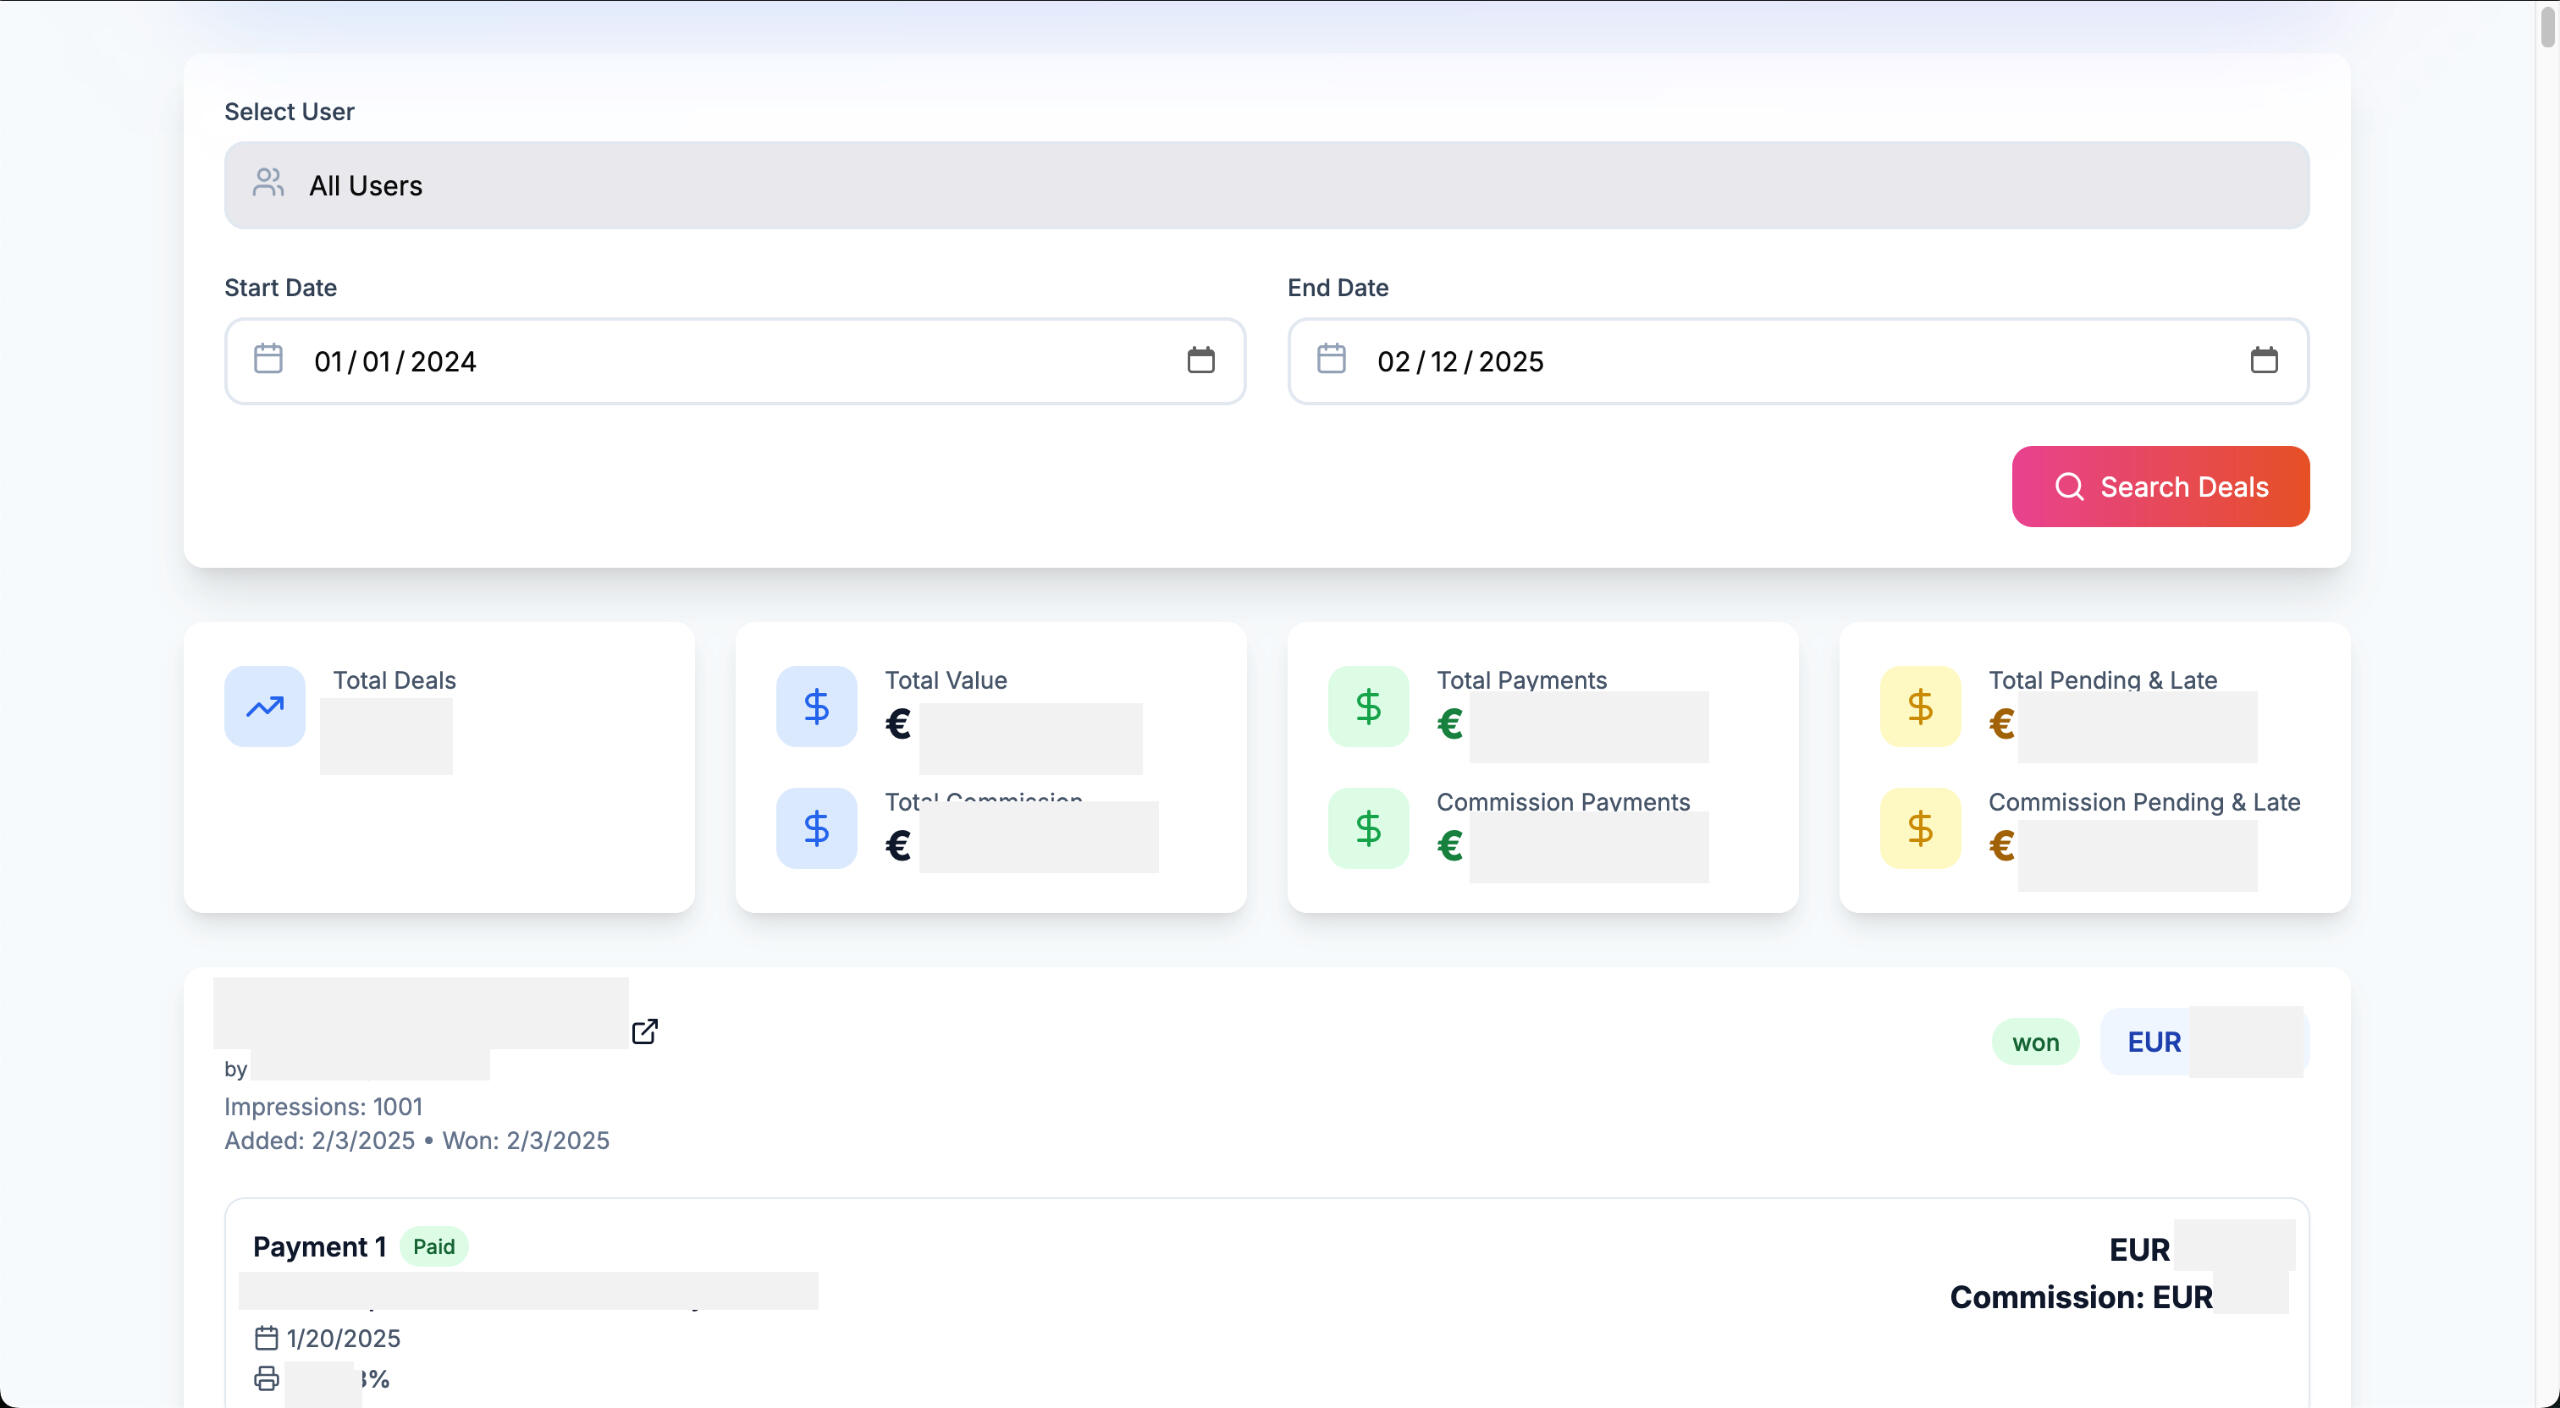Image resolution: width=2560 pixels, height=1408 pixels.
Task: Click the Search Deals button
Action: tap(2160, 487)
